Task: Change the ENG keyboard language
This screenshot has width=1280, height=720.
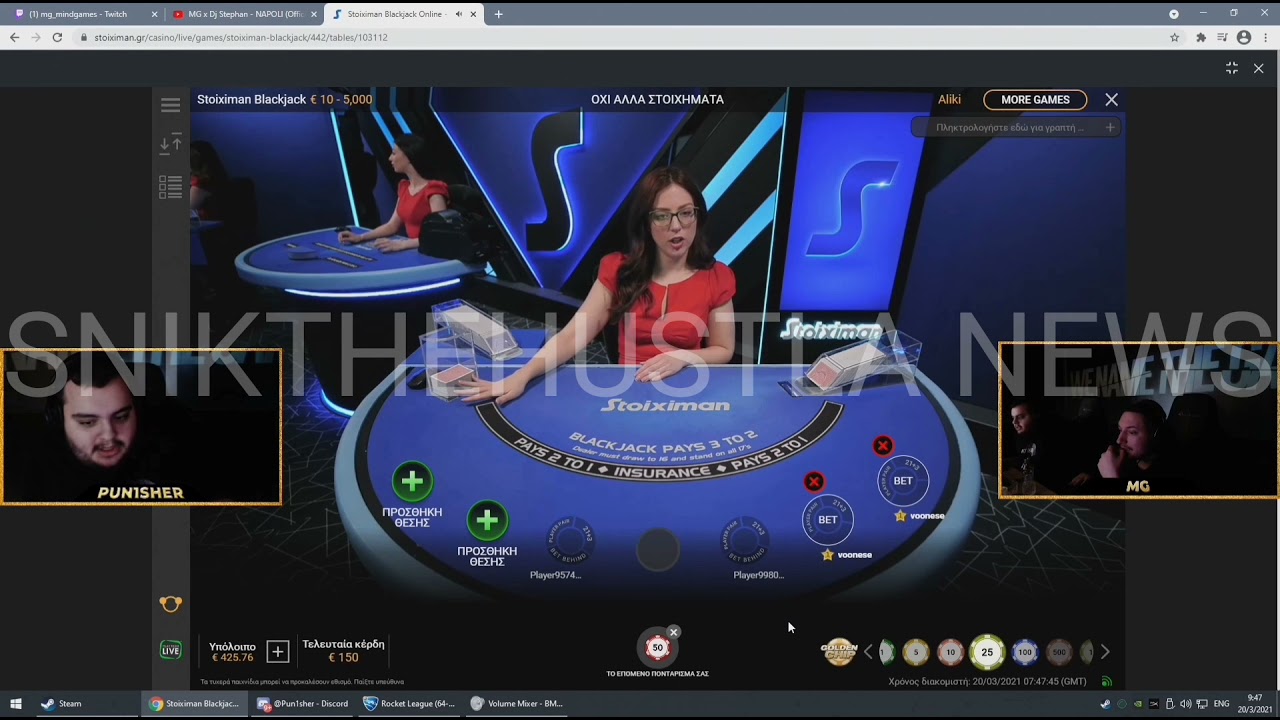Action: [1221, 704]
